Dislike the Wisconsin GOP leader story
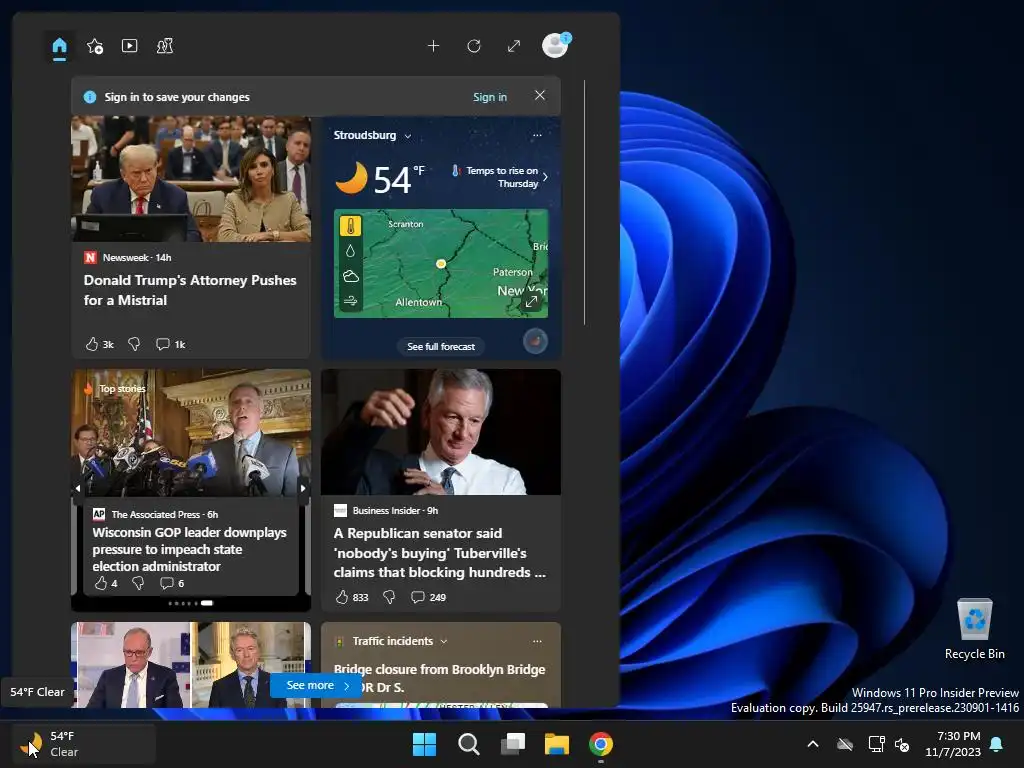Viewport: 1024px width, 768px height. (138, 583)
